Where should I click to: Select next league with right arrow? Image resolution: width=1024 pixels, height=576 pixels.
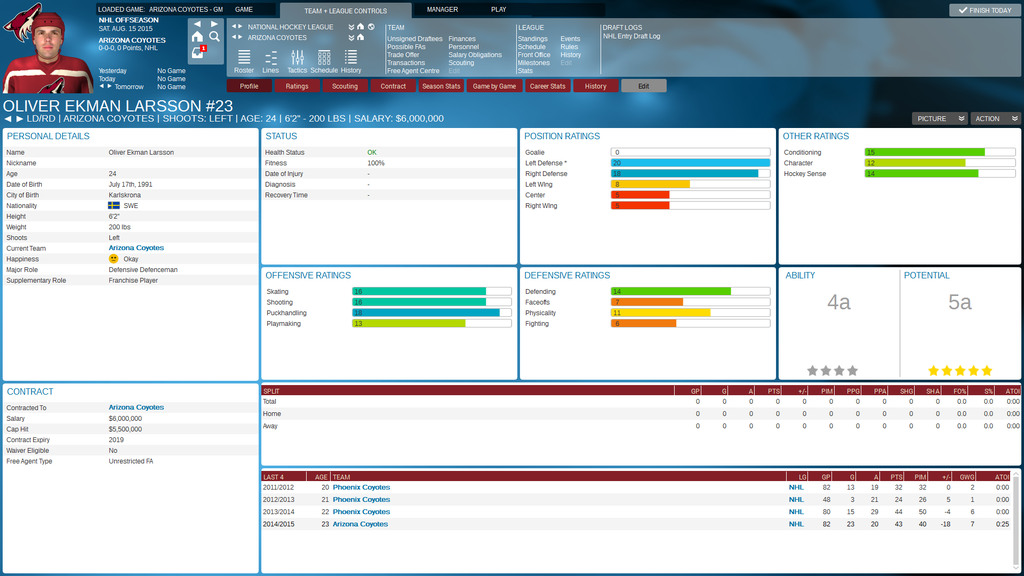pyautogui.click(x=240, y=27)
